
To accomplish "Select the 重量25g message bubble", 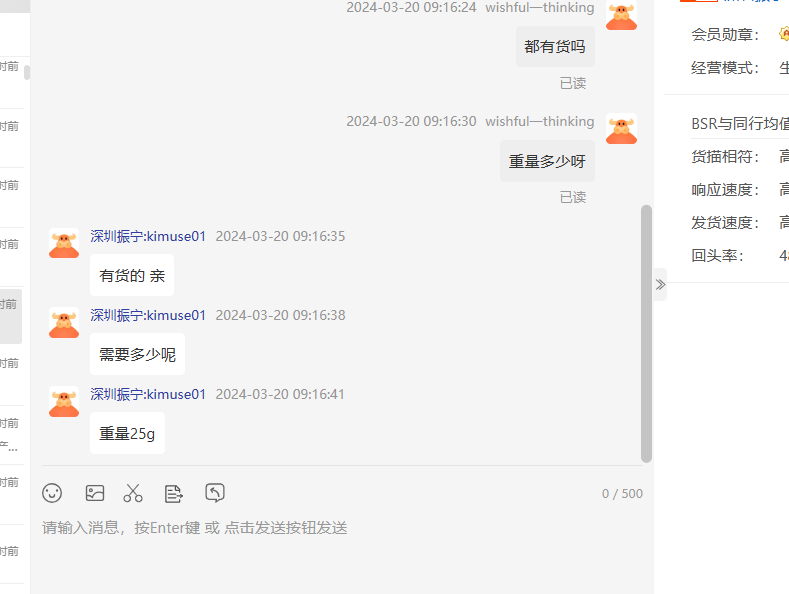I will pos(127,433).
